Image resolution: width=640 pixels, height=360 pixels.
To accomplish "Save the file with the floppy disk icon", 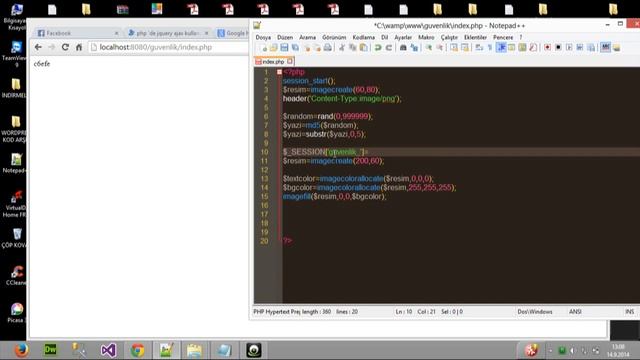I will (x=284, y=48).
